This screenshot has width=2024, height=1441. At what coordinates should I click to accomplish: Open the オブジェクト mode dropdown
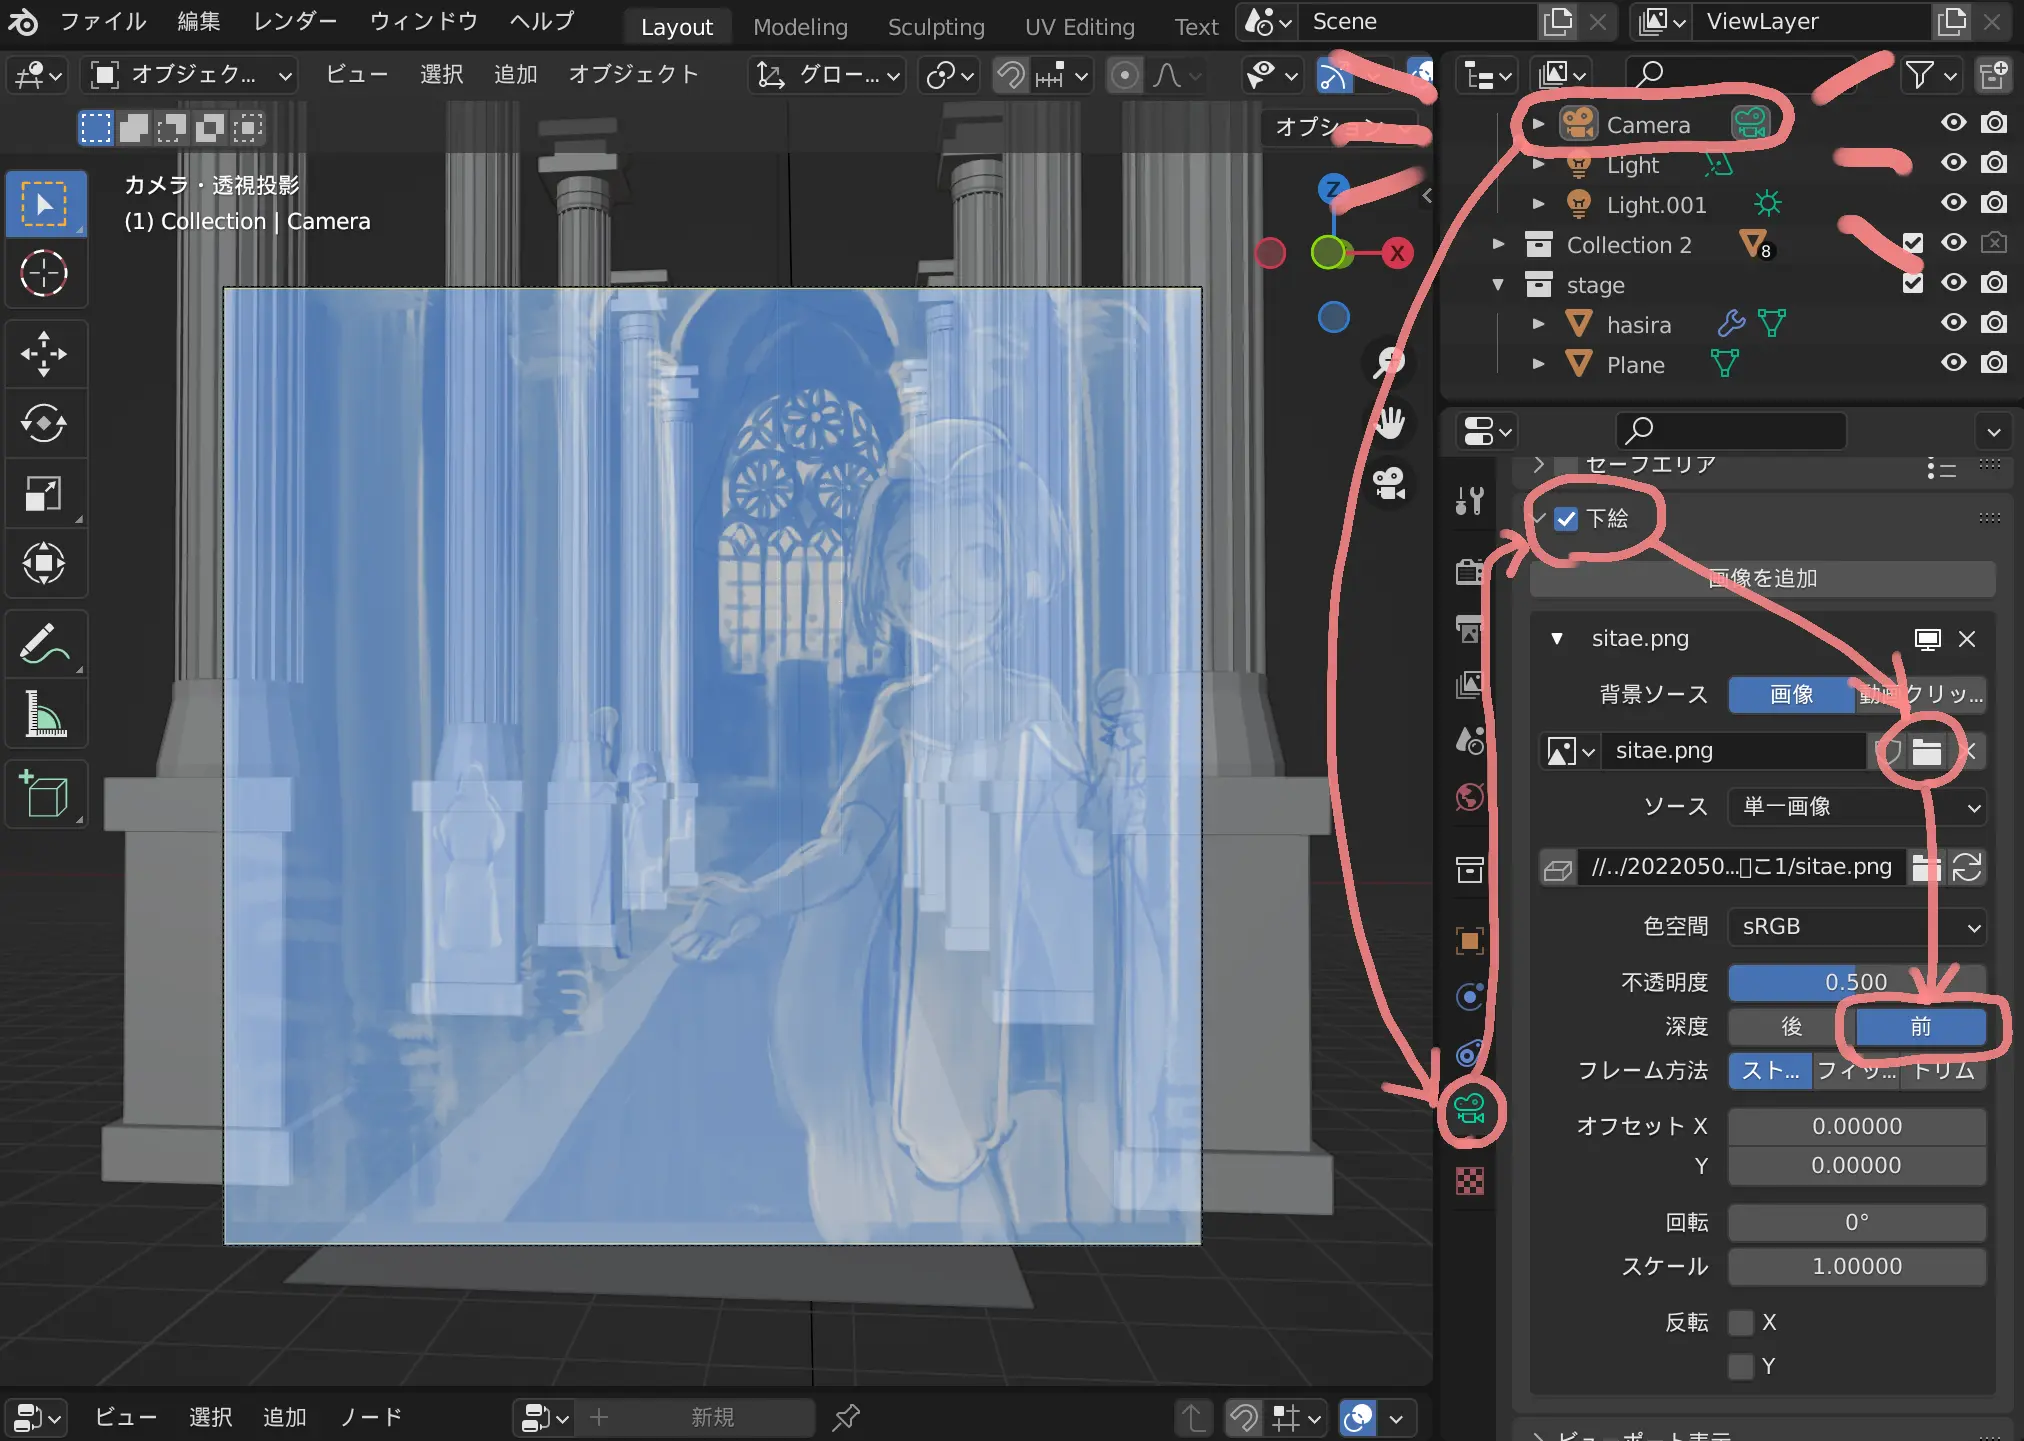(190, 75)
